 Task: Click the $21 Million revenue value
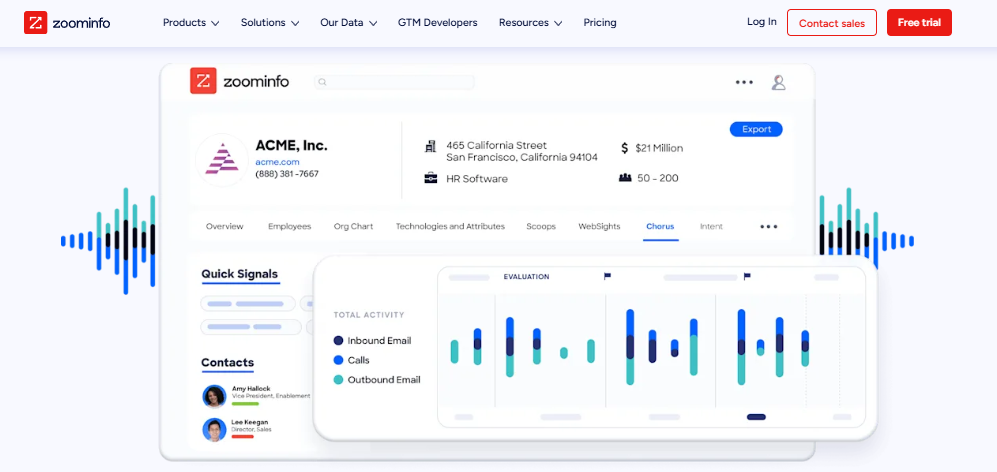pos(659,148)
